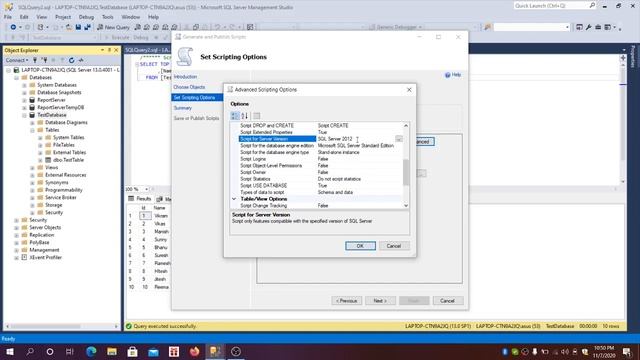Collapse the TestDatabase node
The height and width of the screenshot is (360, 640).
(x=24, y=115)
